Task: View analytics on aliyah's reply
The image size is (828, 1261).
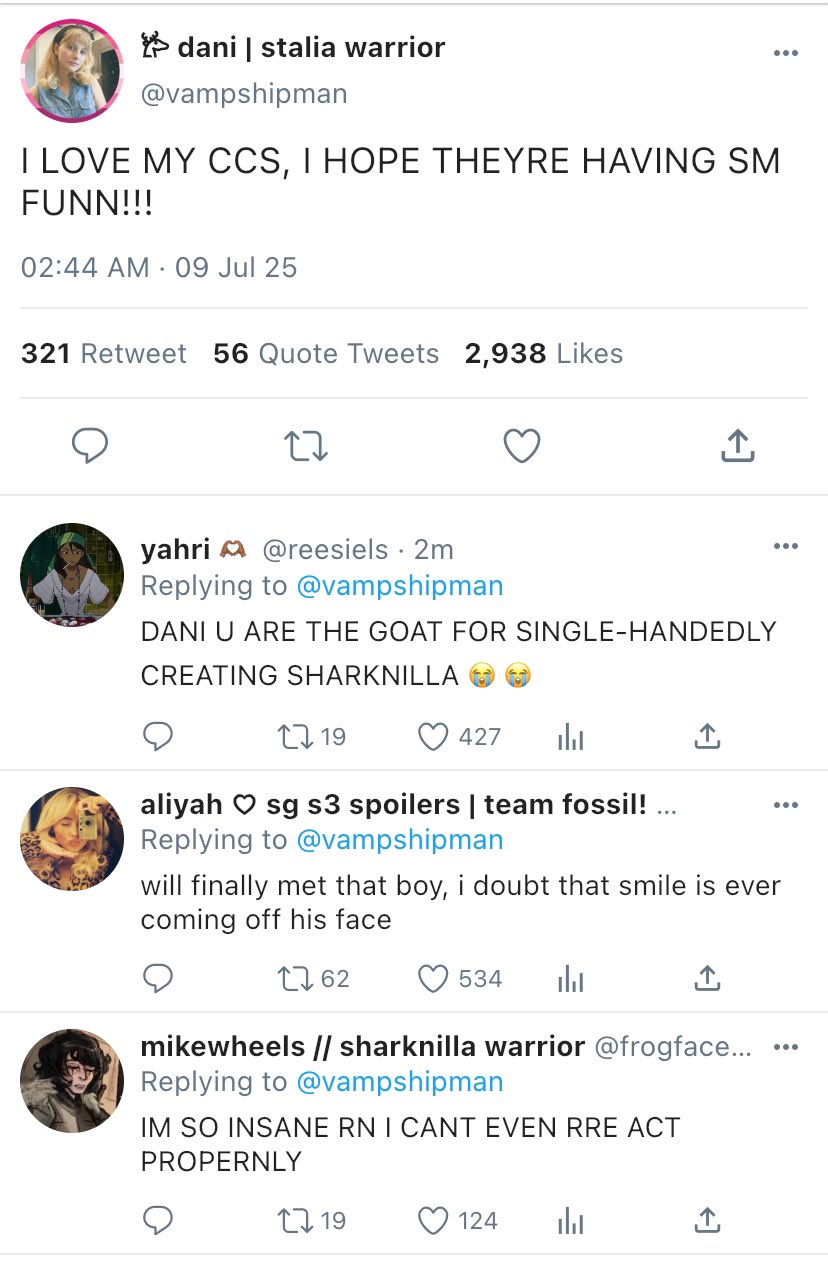Action: (569, 979)
